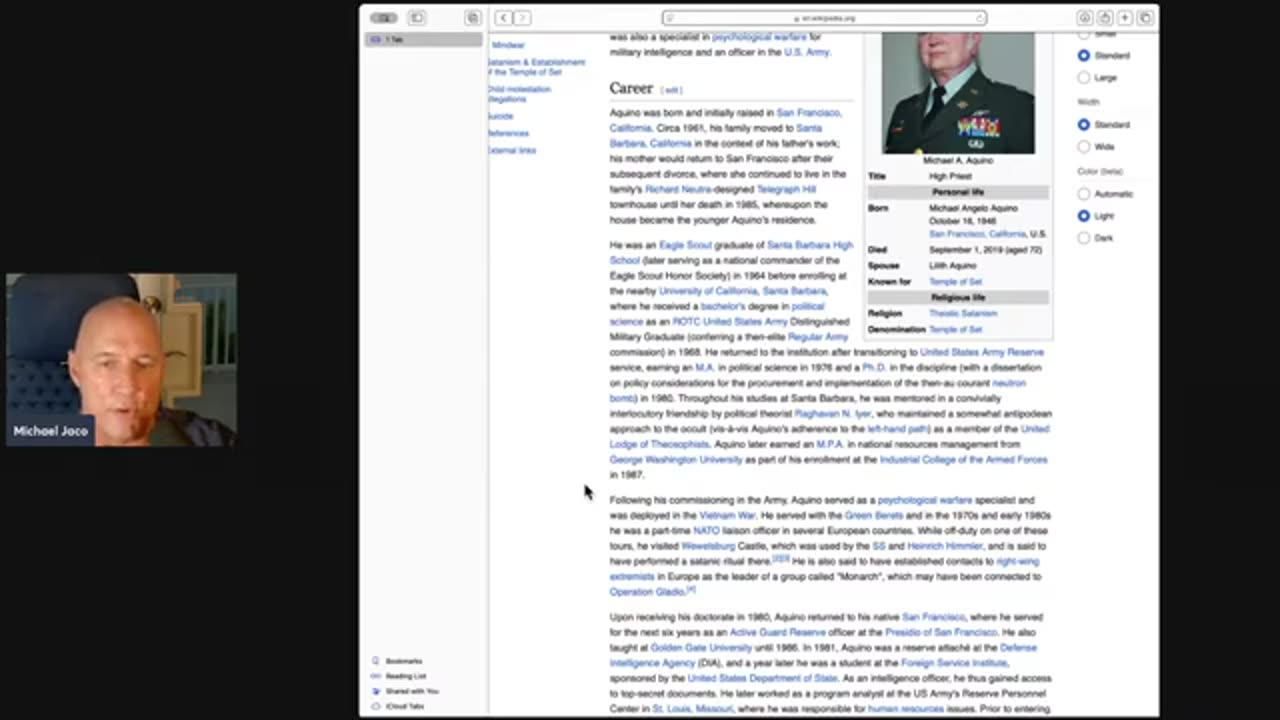Jump to Satanism & Establishment contents entry

(x=536, y=67)
